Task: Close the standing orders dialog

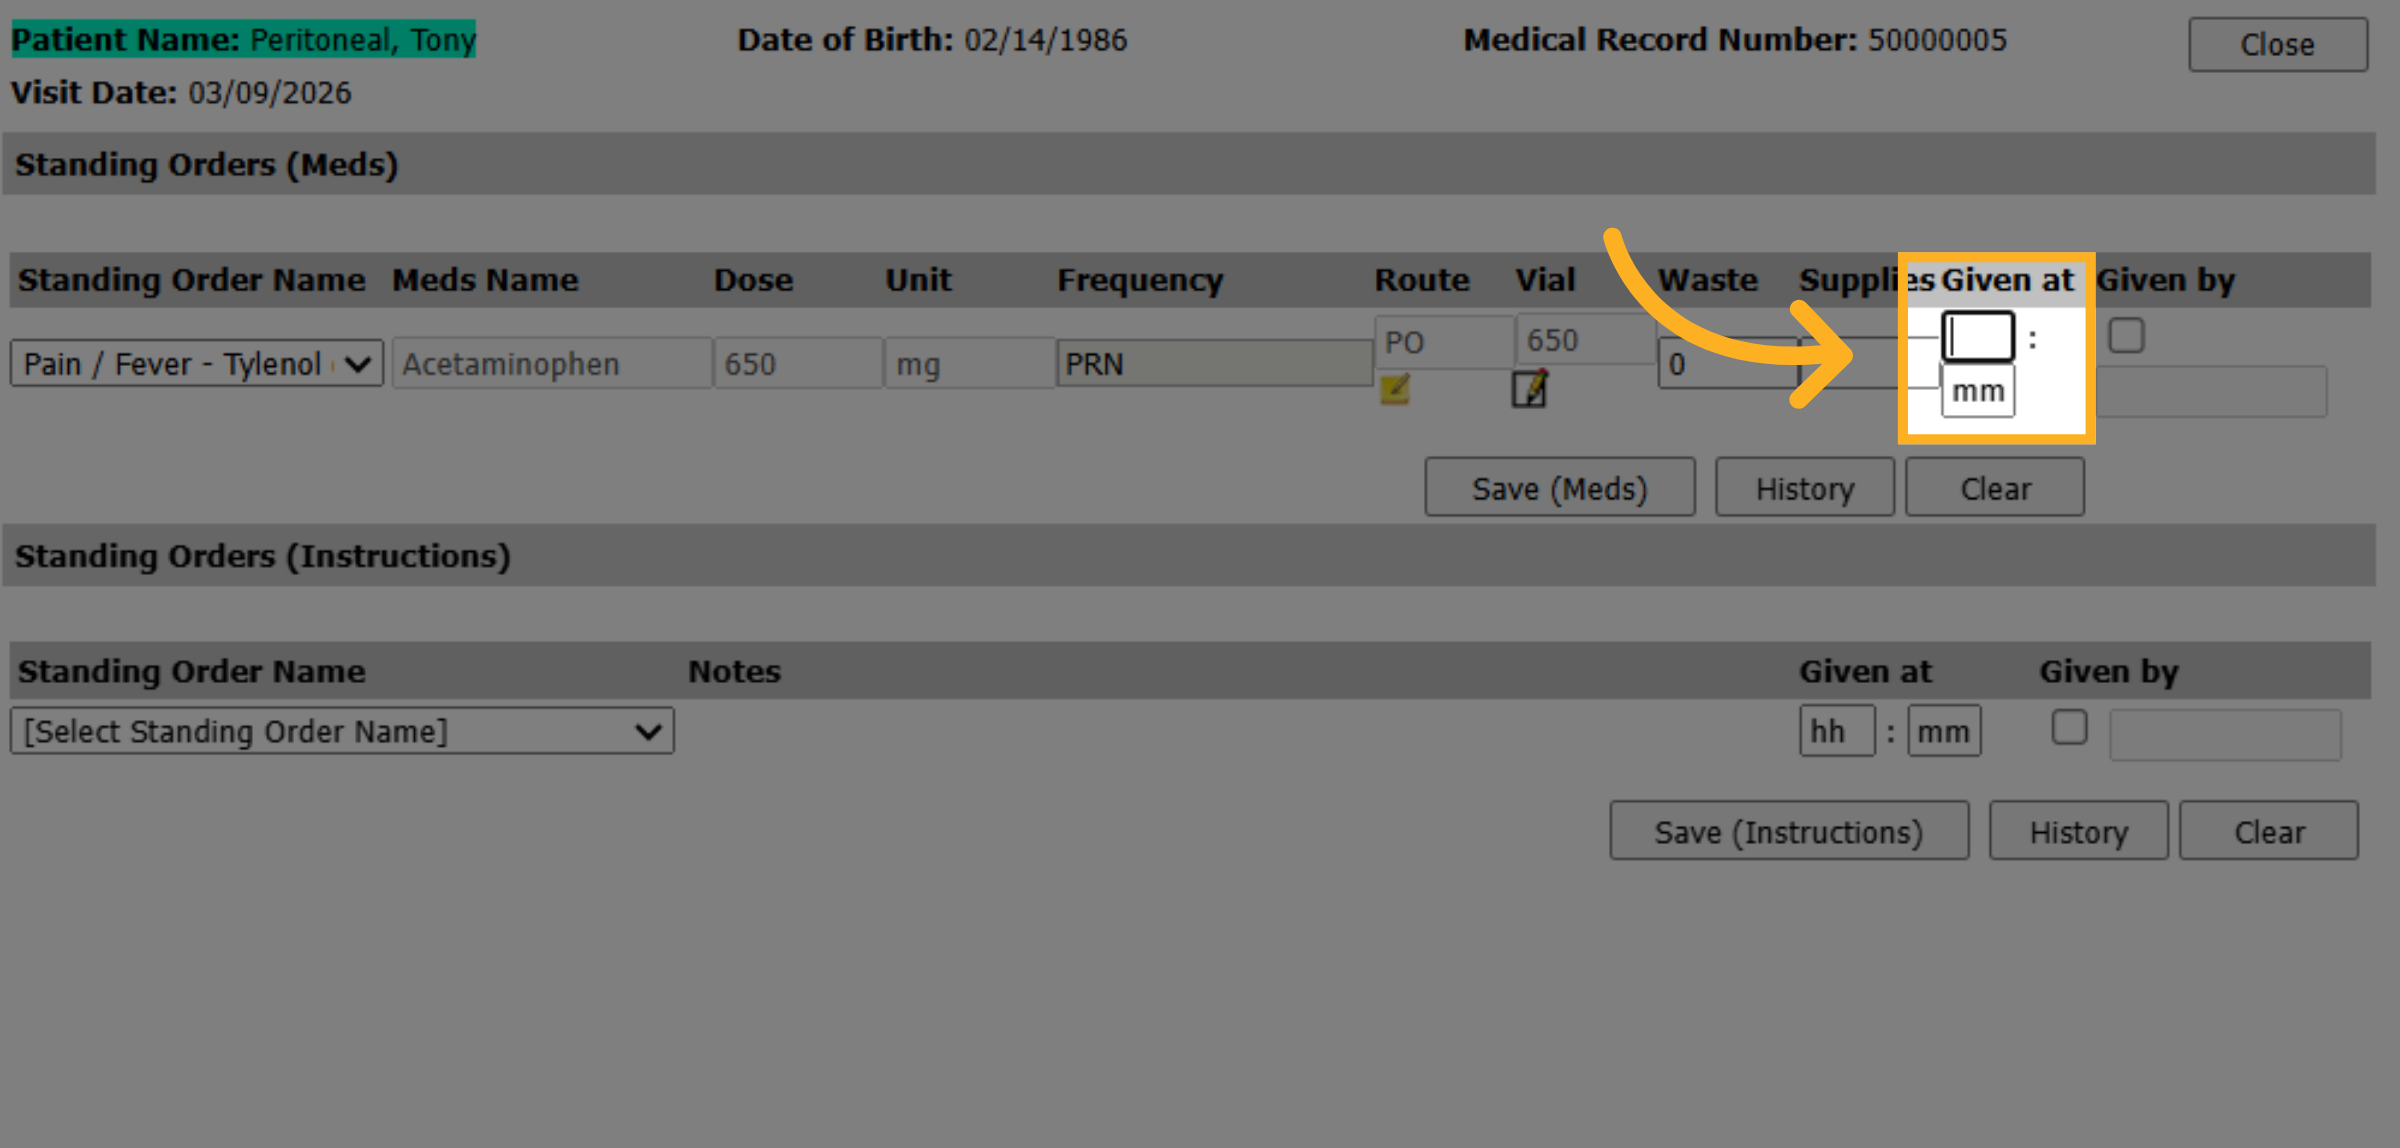Action: 2277,44
